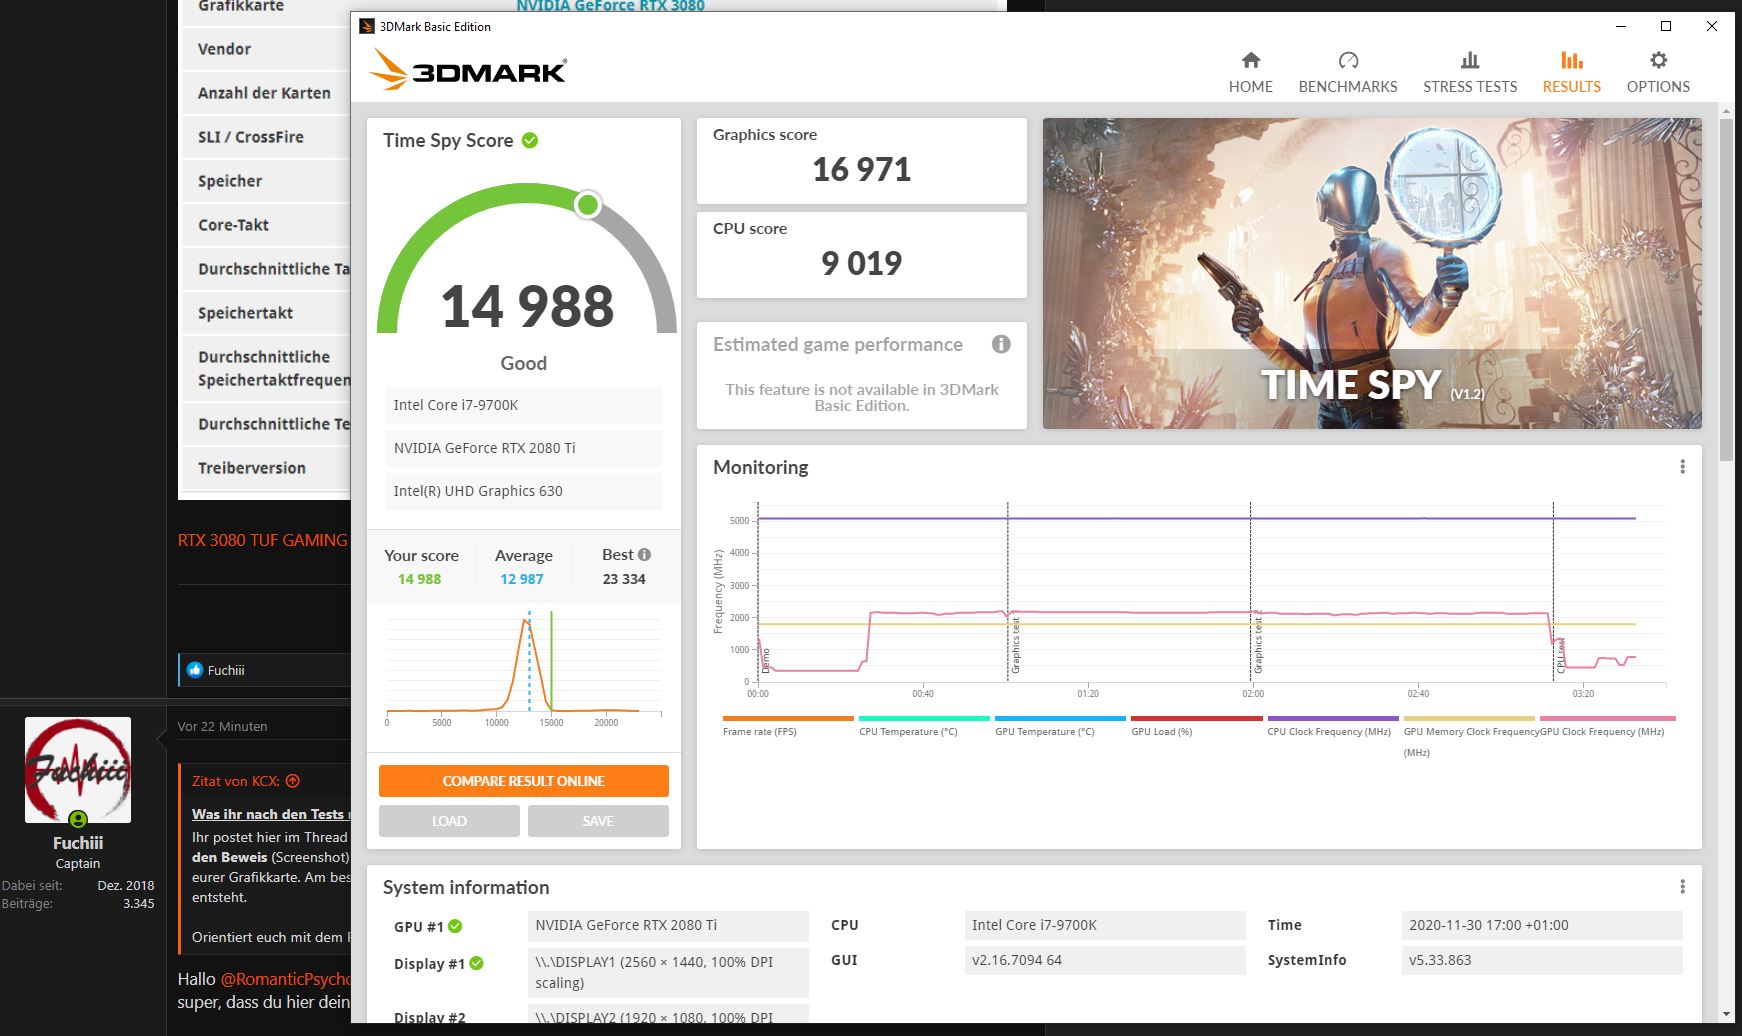This screenshot has width=1742, height=1036.
Task: Open Fuchiii username link in forum
Action: 78,843
